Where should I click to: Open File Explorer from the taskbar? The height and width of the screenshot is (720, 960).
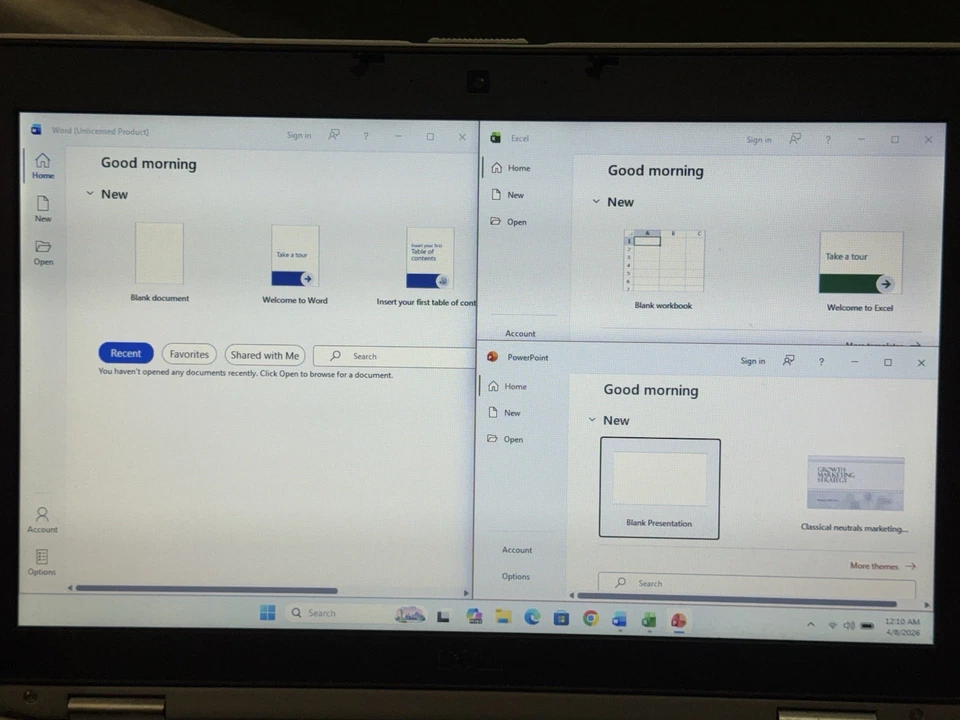point(503,617)
